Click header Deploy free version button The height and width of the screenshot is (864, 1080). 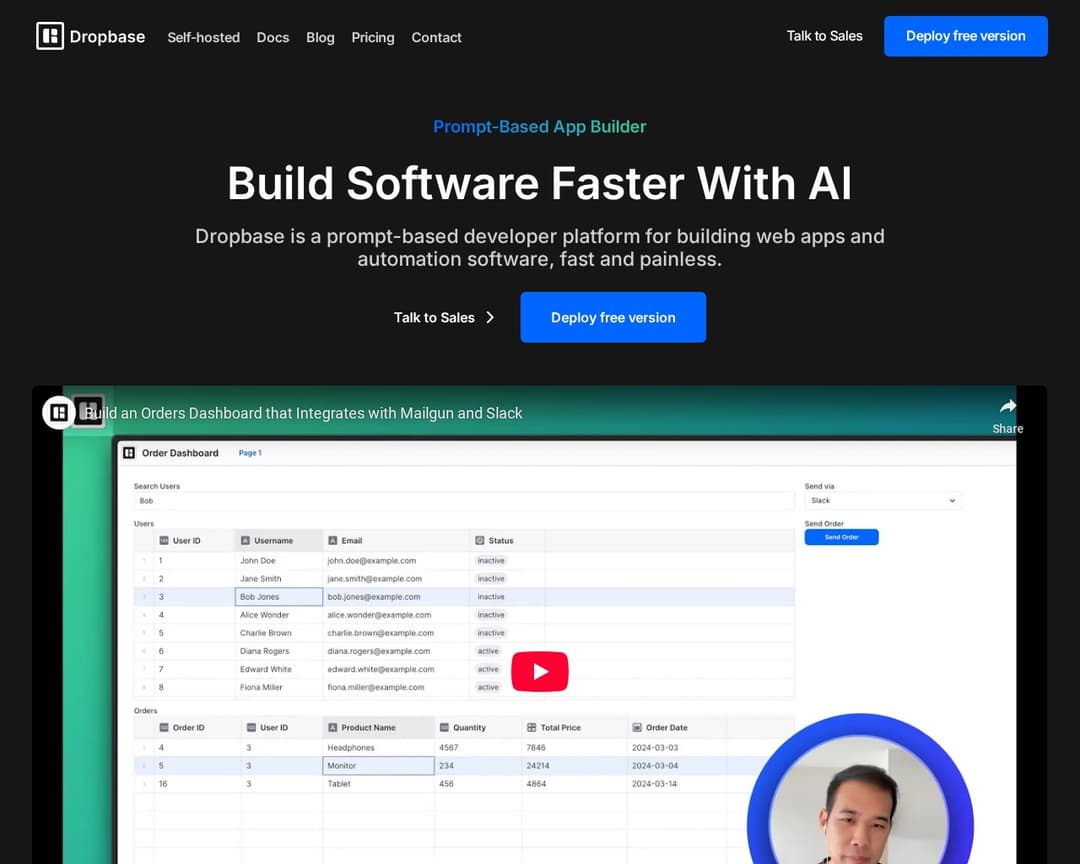pos(966,36)
